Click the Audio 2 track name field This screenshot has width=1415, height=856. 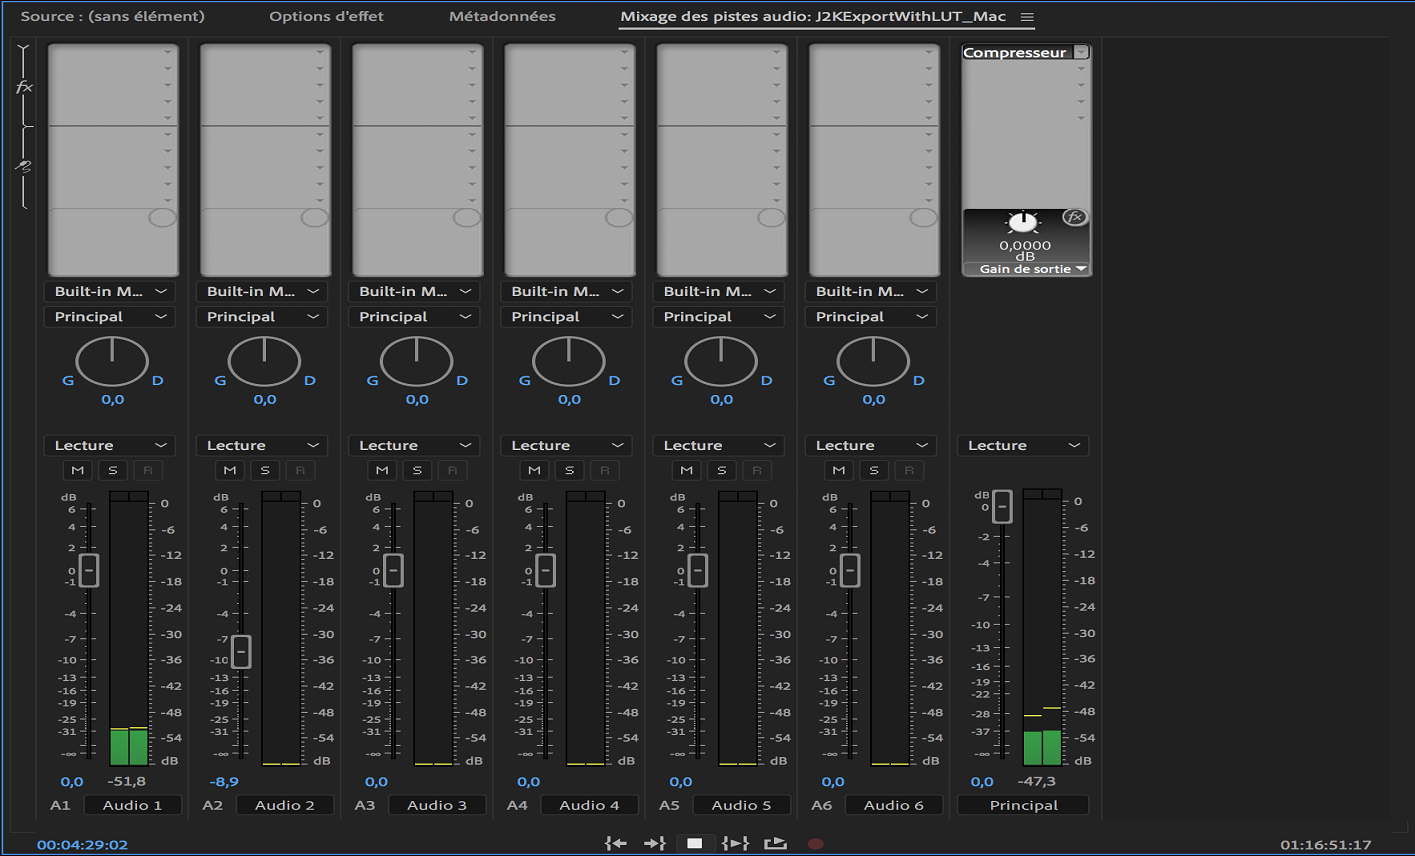pyautogui.click(x=284, y=805)
